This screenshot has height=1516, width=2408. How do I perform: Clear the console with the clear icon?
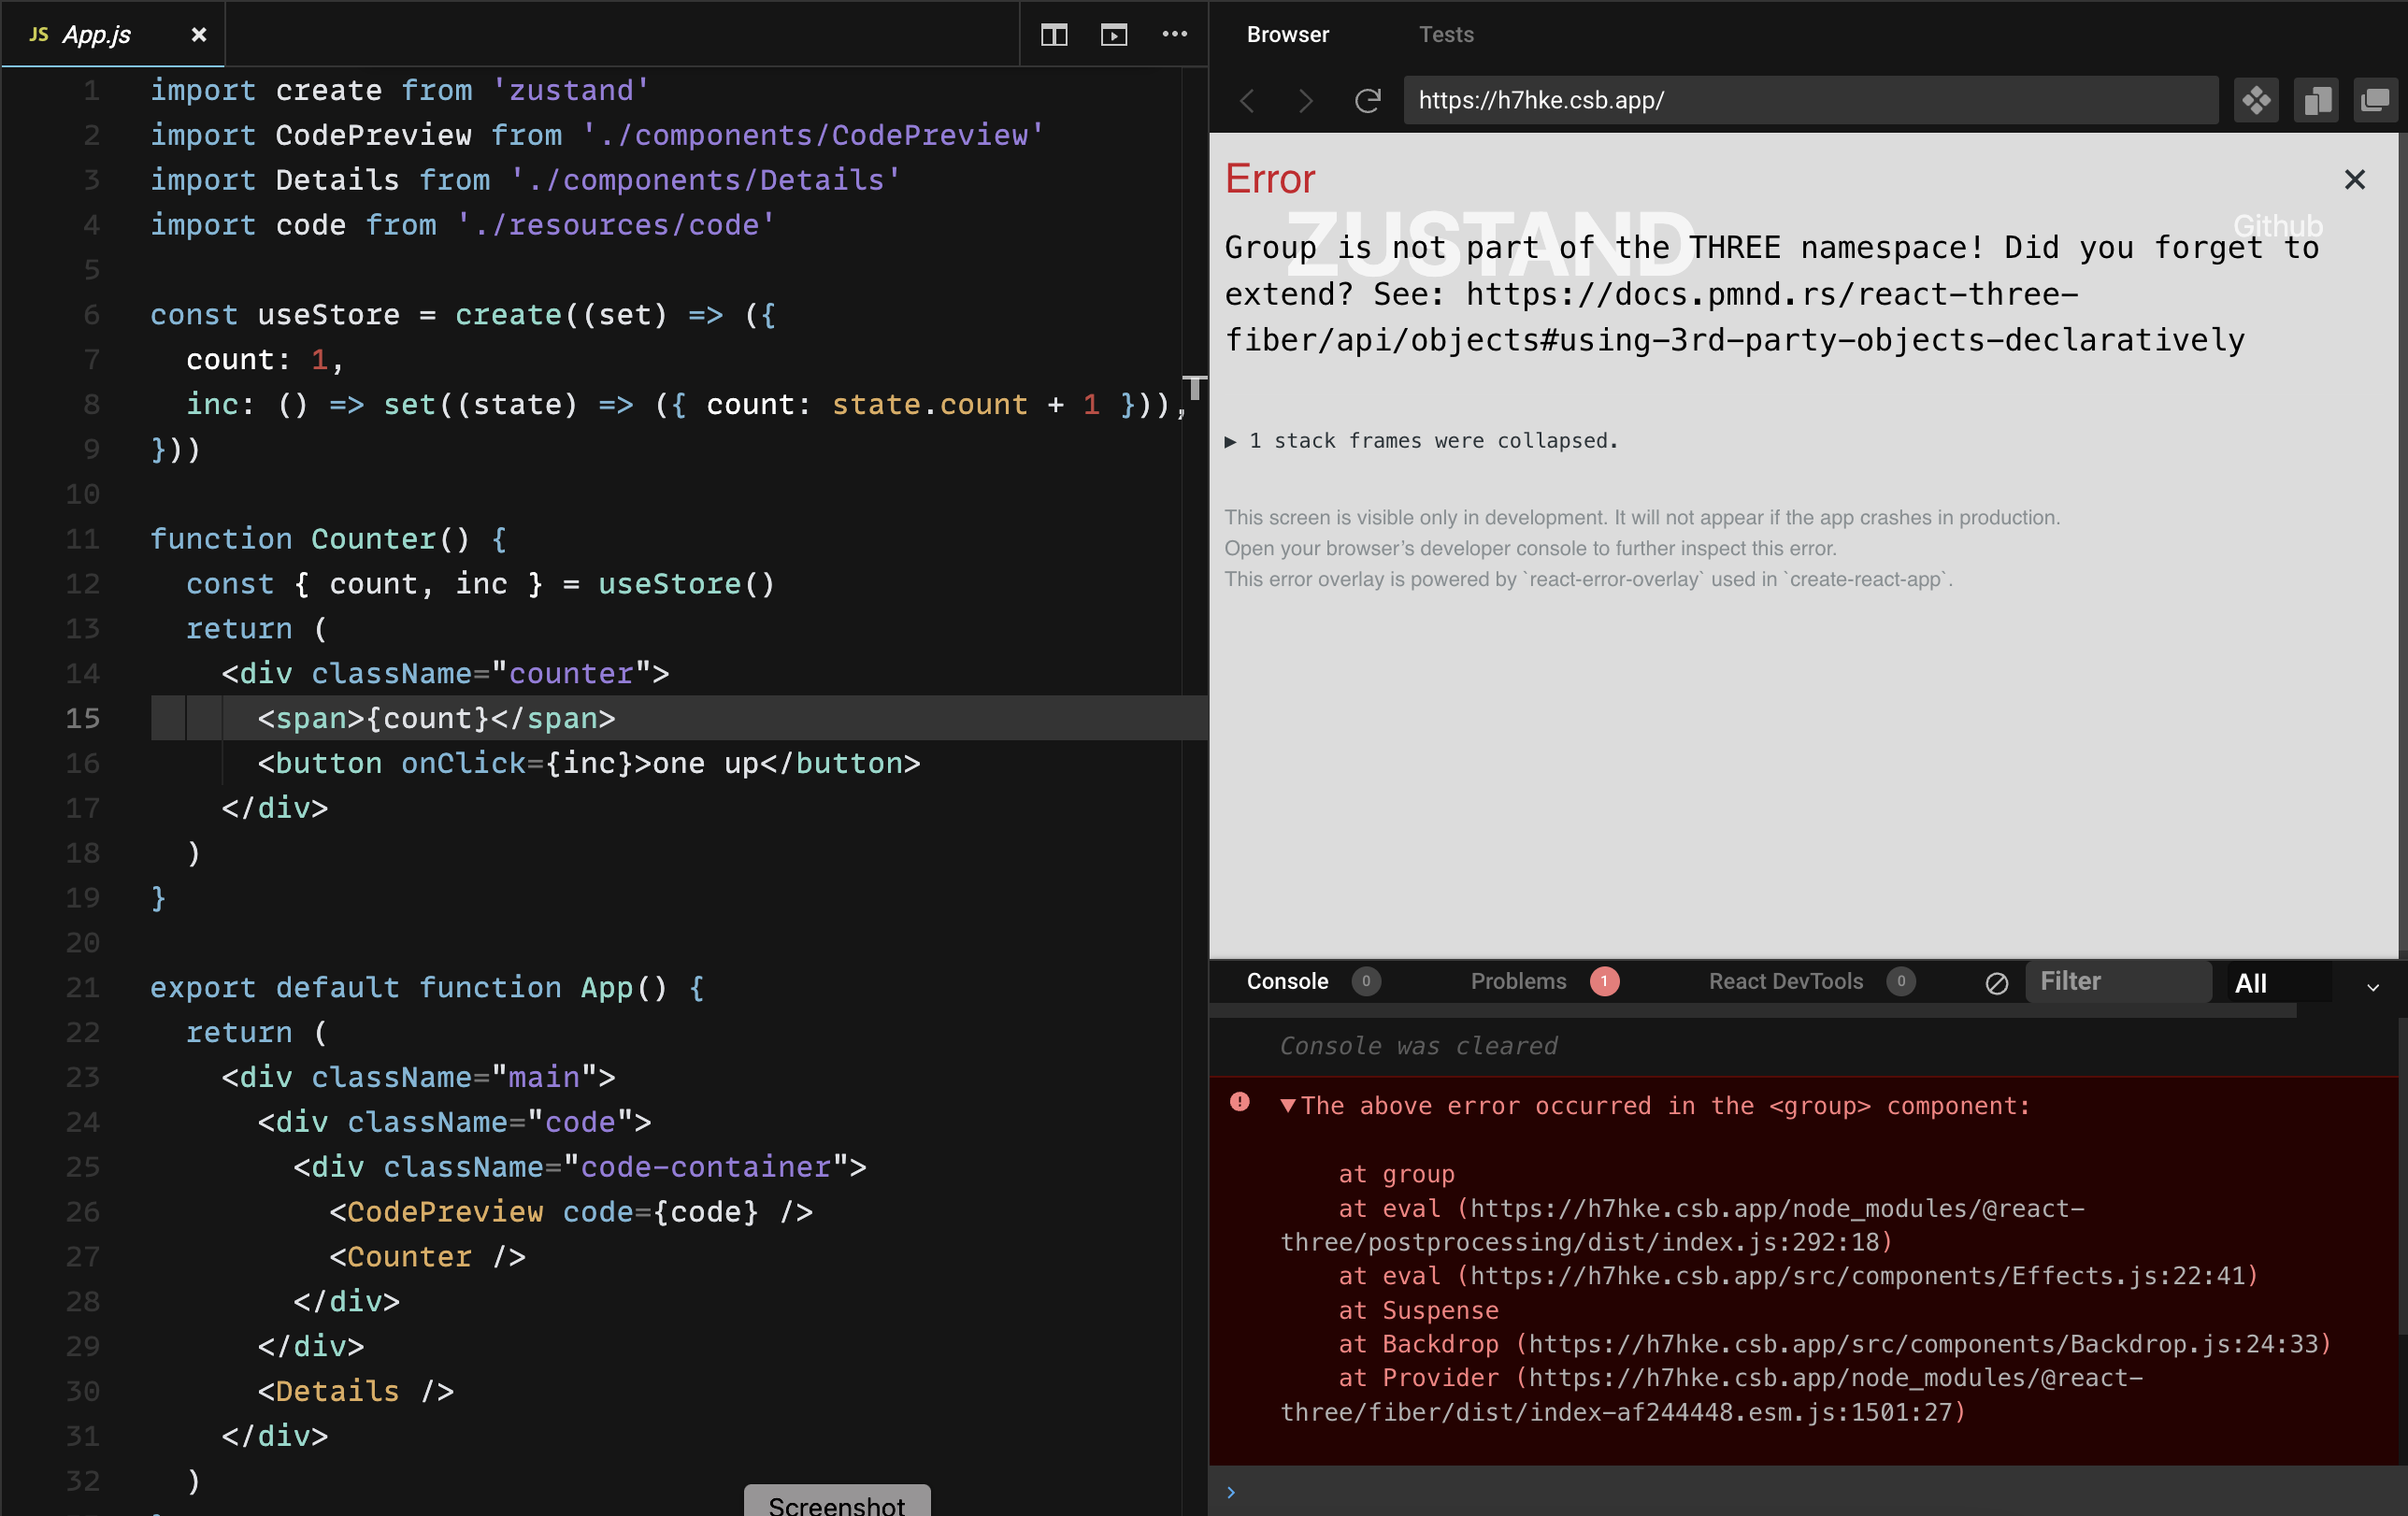point(1996,983)
